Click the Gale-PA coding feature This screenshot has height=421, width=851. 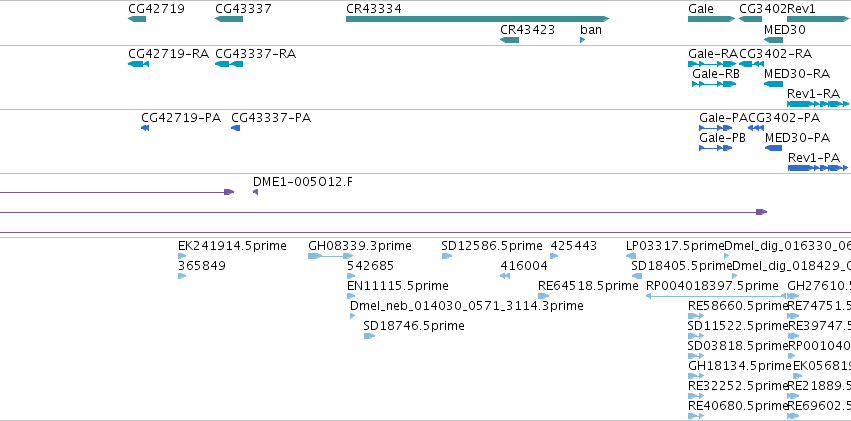click(715, 128)
